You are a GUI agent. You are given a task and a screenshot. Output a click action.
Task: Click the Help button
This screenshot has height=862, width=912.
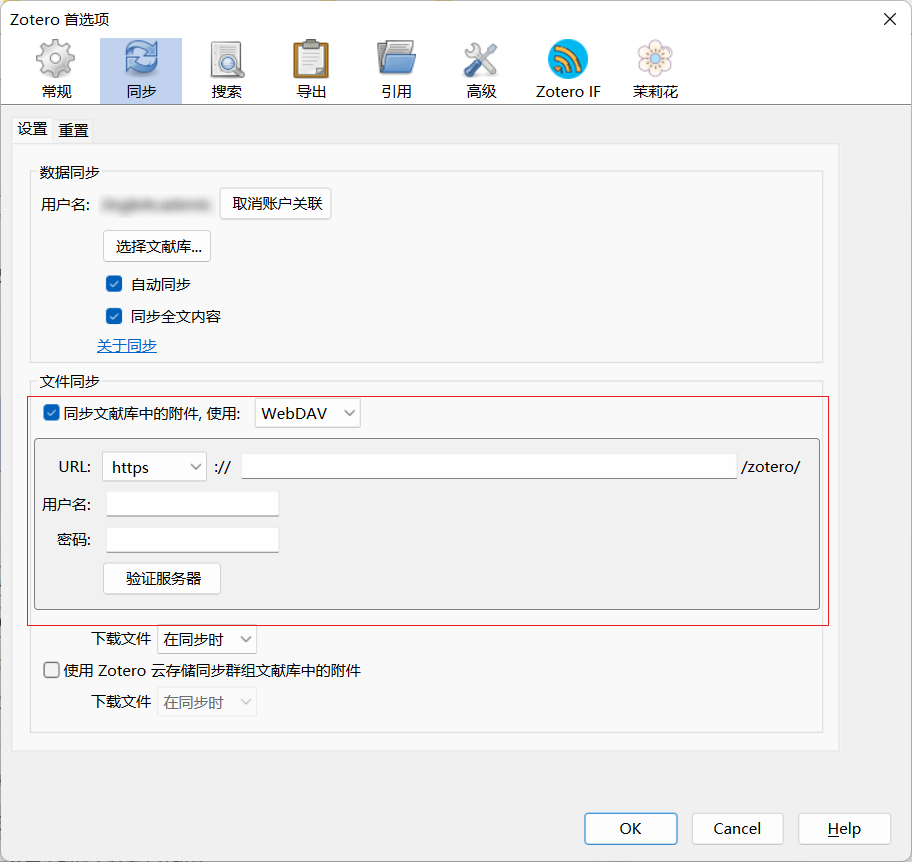tap(845, 829)
